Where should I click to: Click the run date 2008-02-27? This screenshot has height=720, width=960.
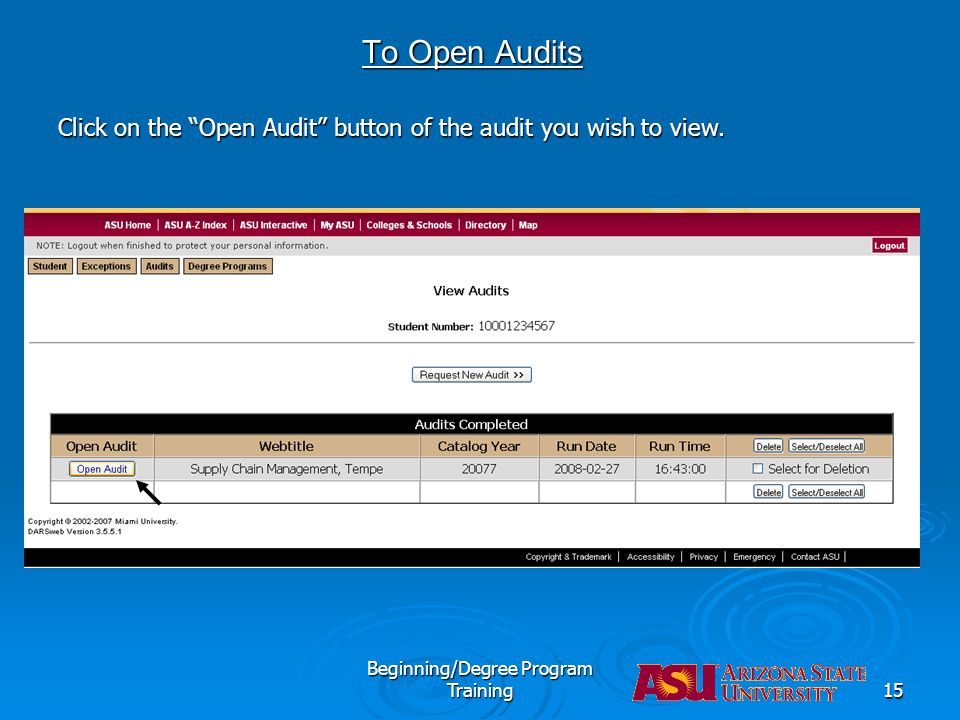click(587, 469)
